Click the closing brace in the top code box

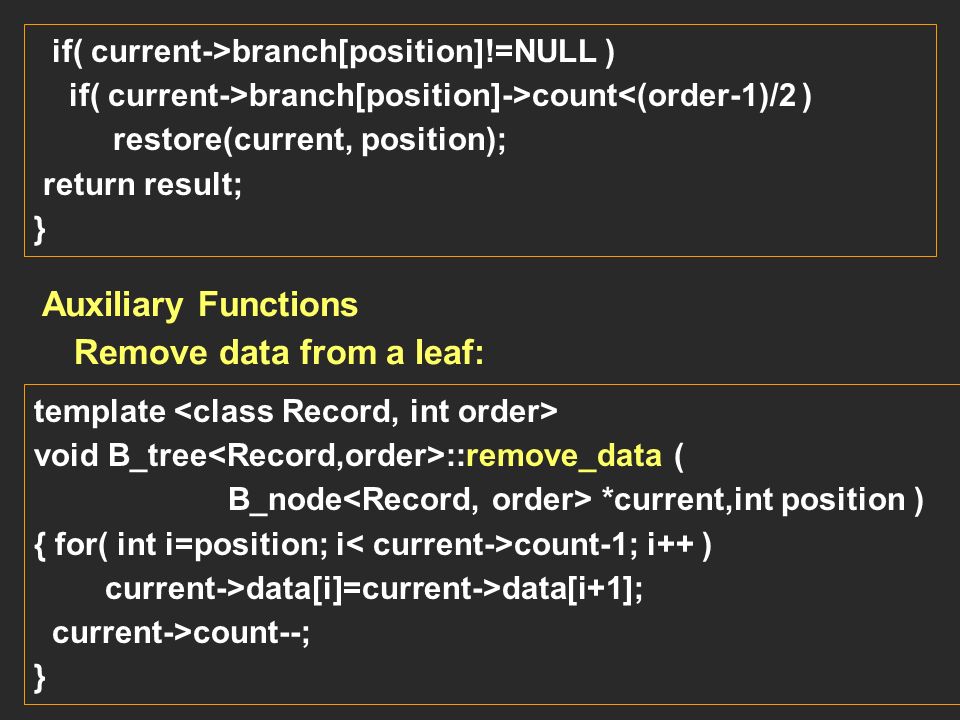coord(40,230)
